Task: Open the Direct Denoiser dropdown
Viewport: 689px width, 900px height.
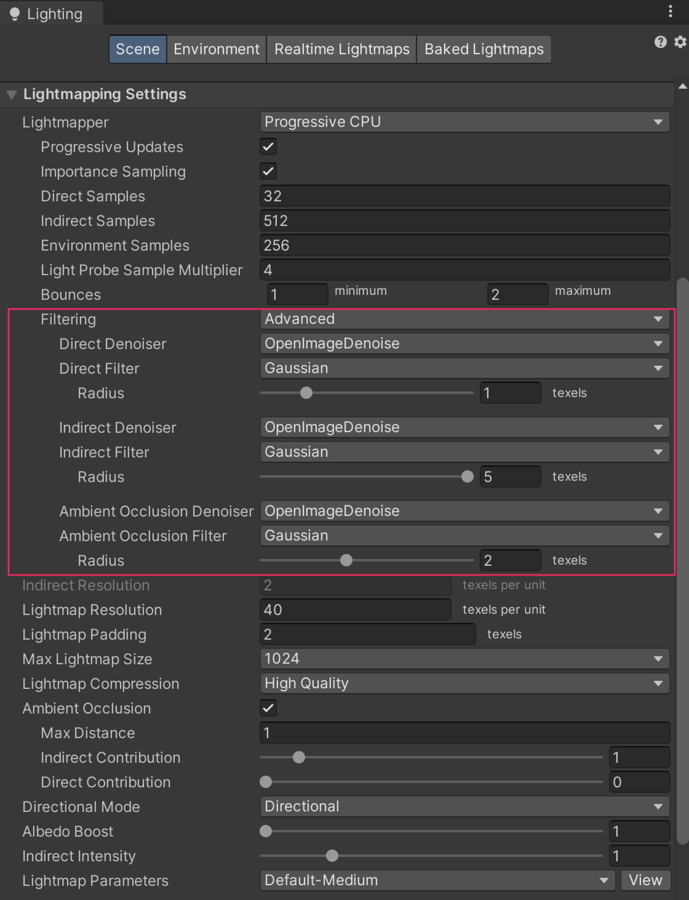Action: coord(464,343)
